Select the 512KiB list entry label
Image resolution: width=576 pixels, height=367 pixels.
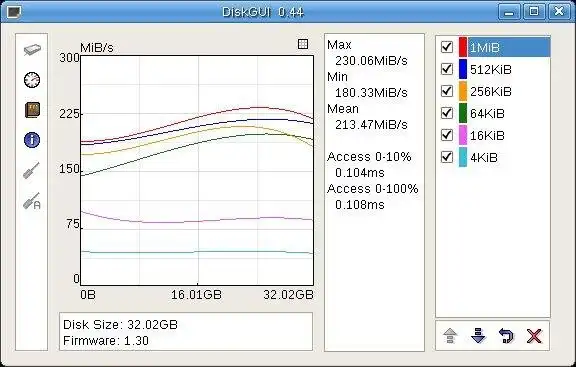[x=491, y=69]
